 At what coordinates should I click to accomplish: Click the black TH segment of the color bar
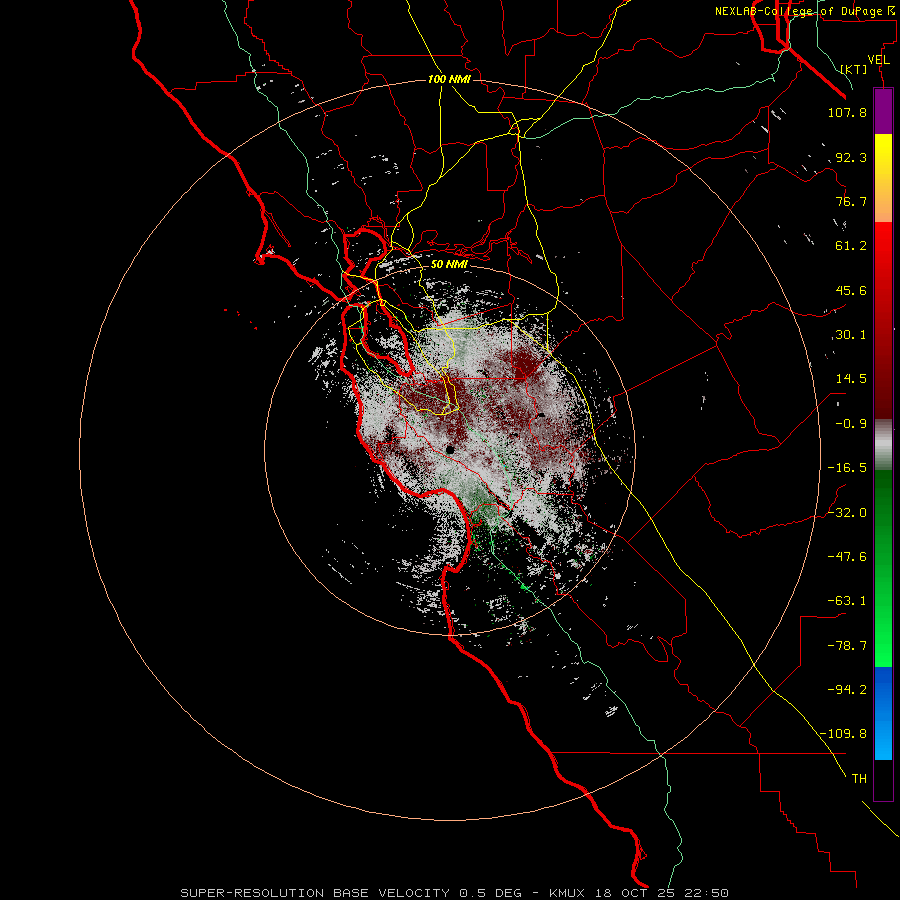[x=883, y=779]
